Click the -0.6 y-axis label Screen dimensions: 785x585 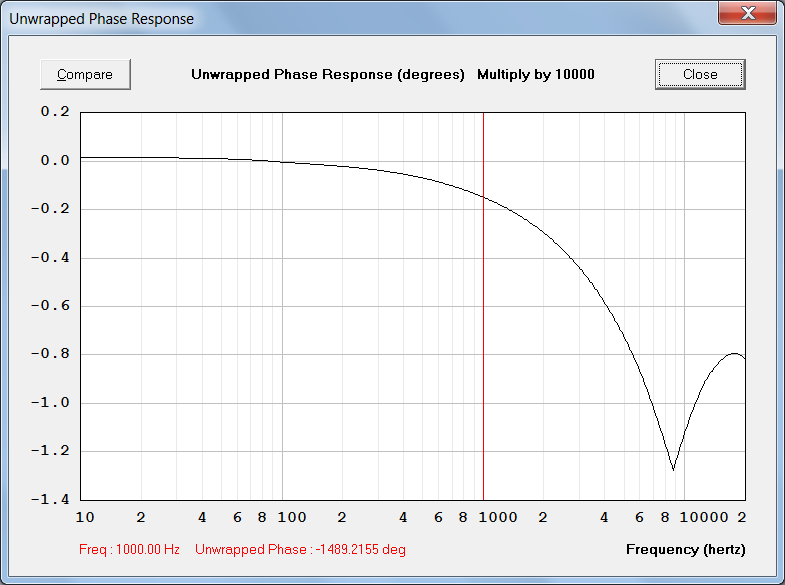(50, 306)
